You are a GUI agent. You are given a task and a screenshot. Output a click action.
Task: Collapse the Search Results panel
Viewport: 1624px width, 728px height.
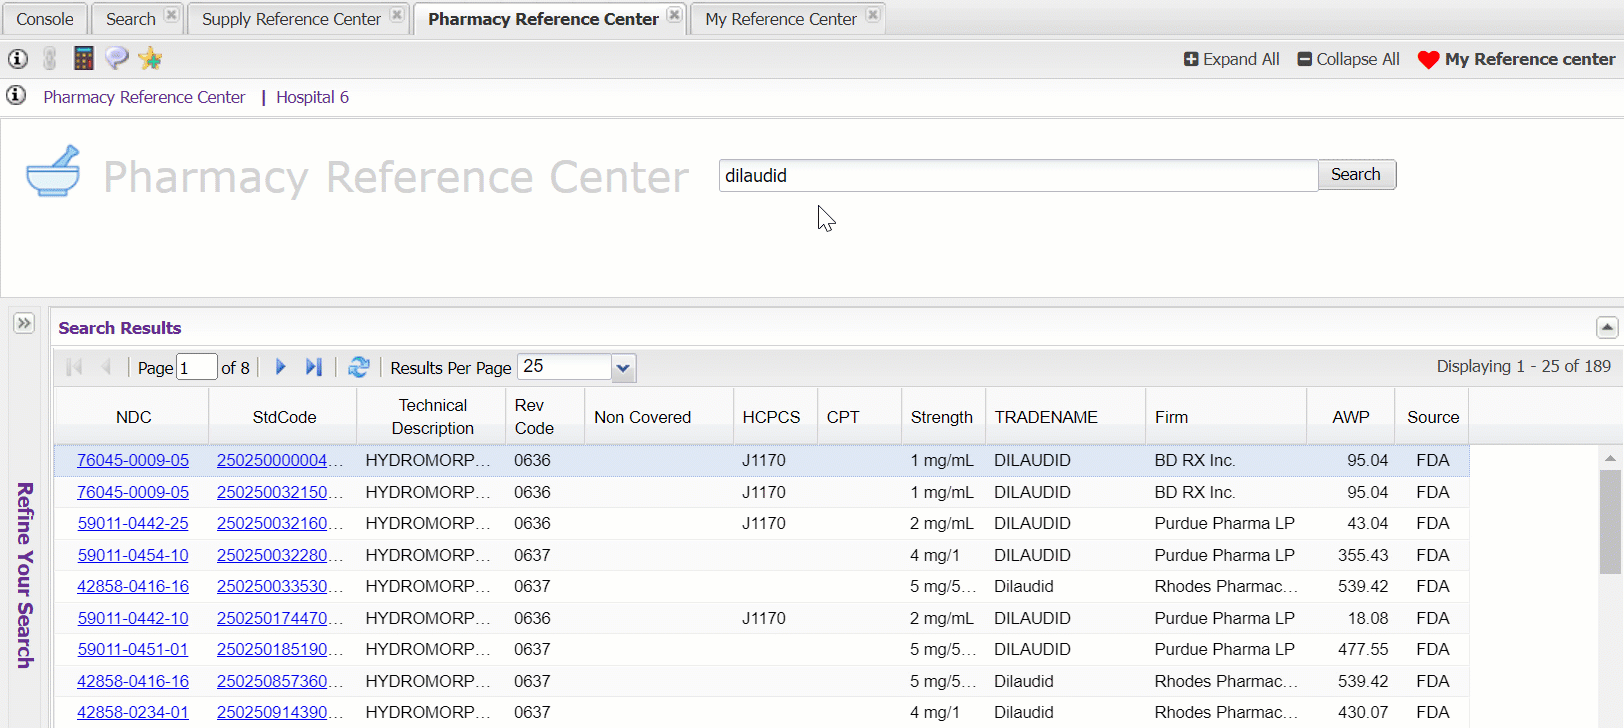tap(1606, 328)
